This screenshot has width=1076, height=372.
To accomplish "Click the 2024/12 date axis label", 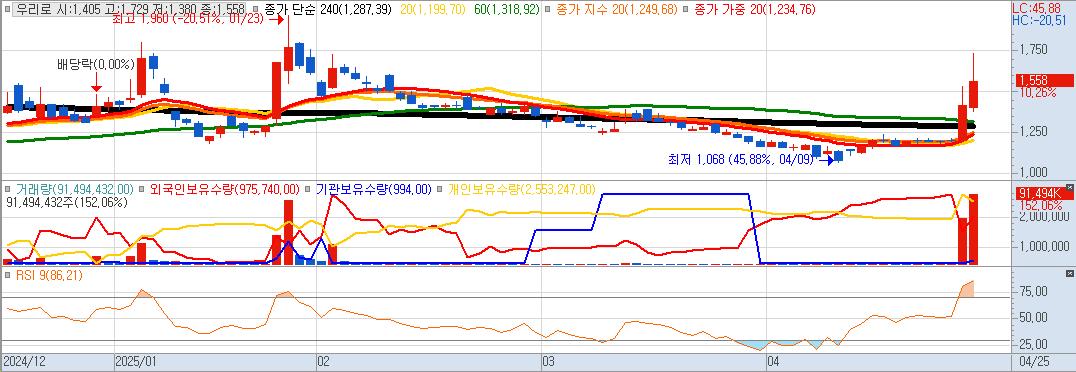I will tap(24, 361).
